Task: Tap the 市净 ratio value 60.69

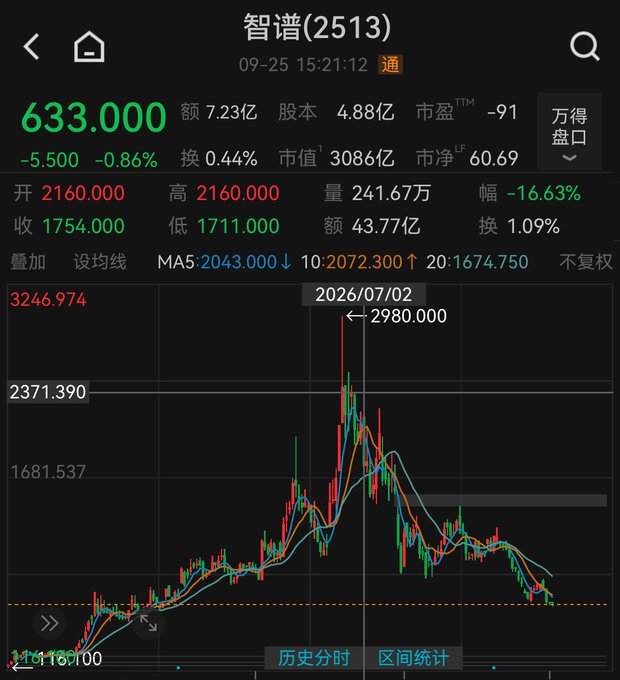Action: click(x=493, y=158)
